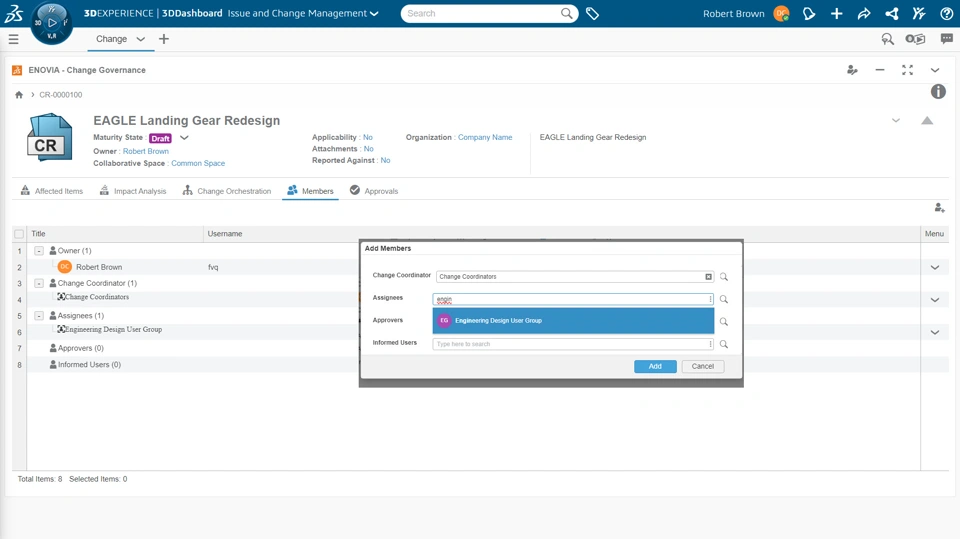Go to home breadcrumb icon
The height and width of the screenshot is (539, 960).
[x=19, y=95]
